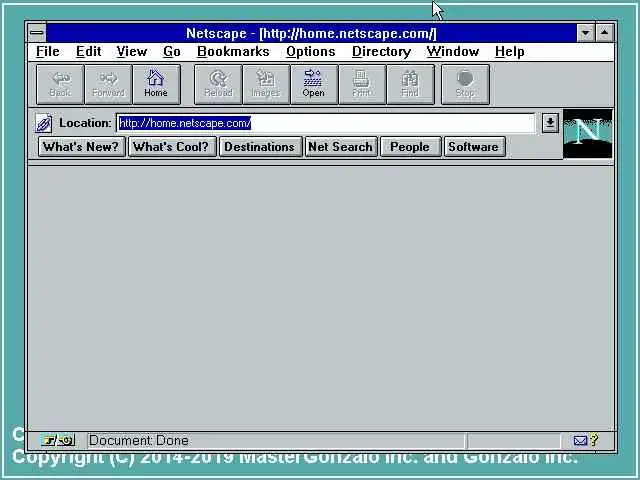Viewport: 640px width, 480px height.
Task: Click the Software directory button
Action: pyautogui.click(x=474, y=147)
